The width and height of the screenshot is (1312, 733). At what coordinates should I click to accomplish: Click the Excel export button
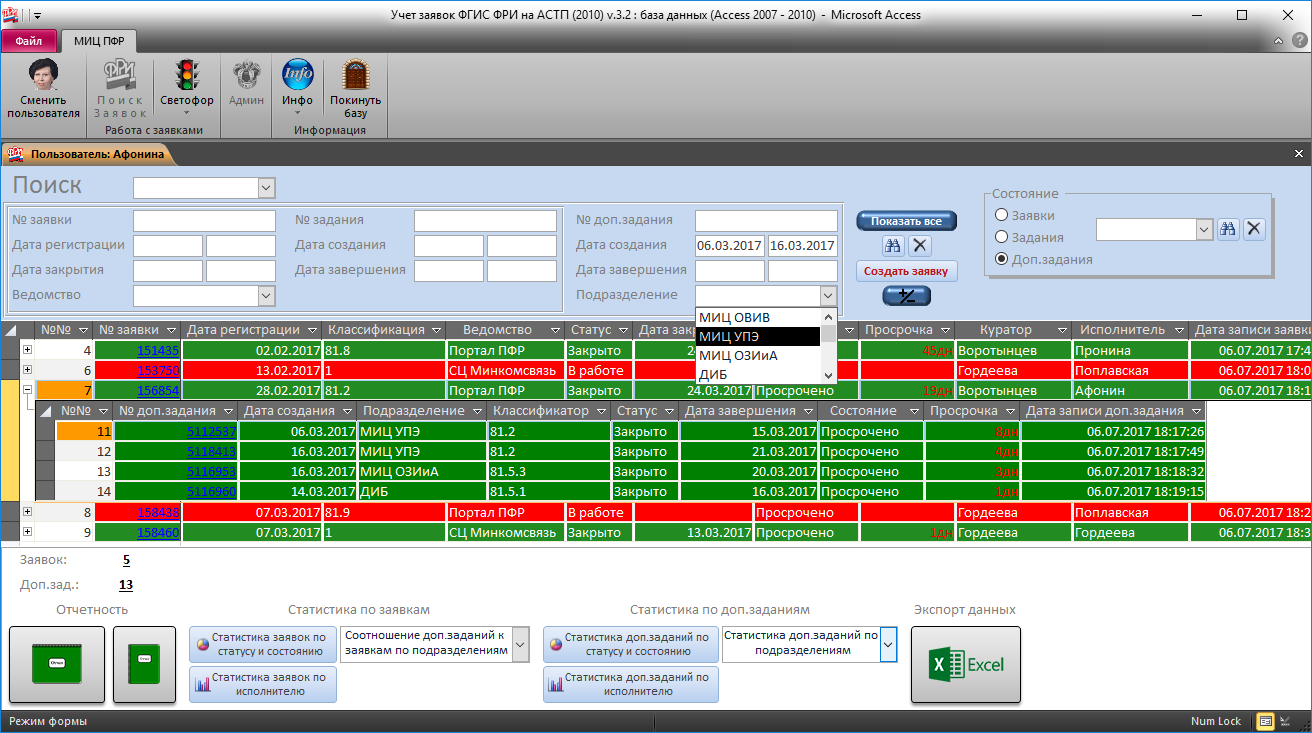point(965,664)
